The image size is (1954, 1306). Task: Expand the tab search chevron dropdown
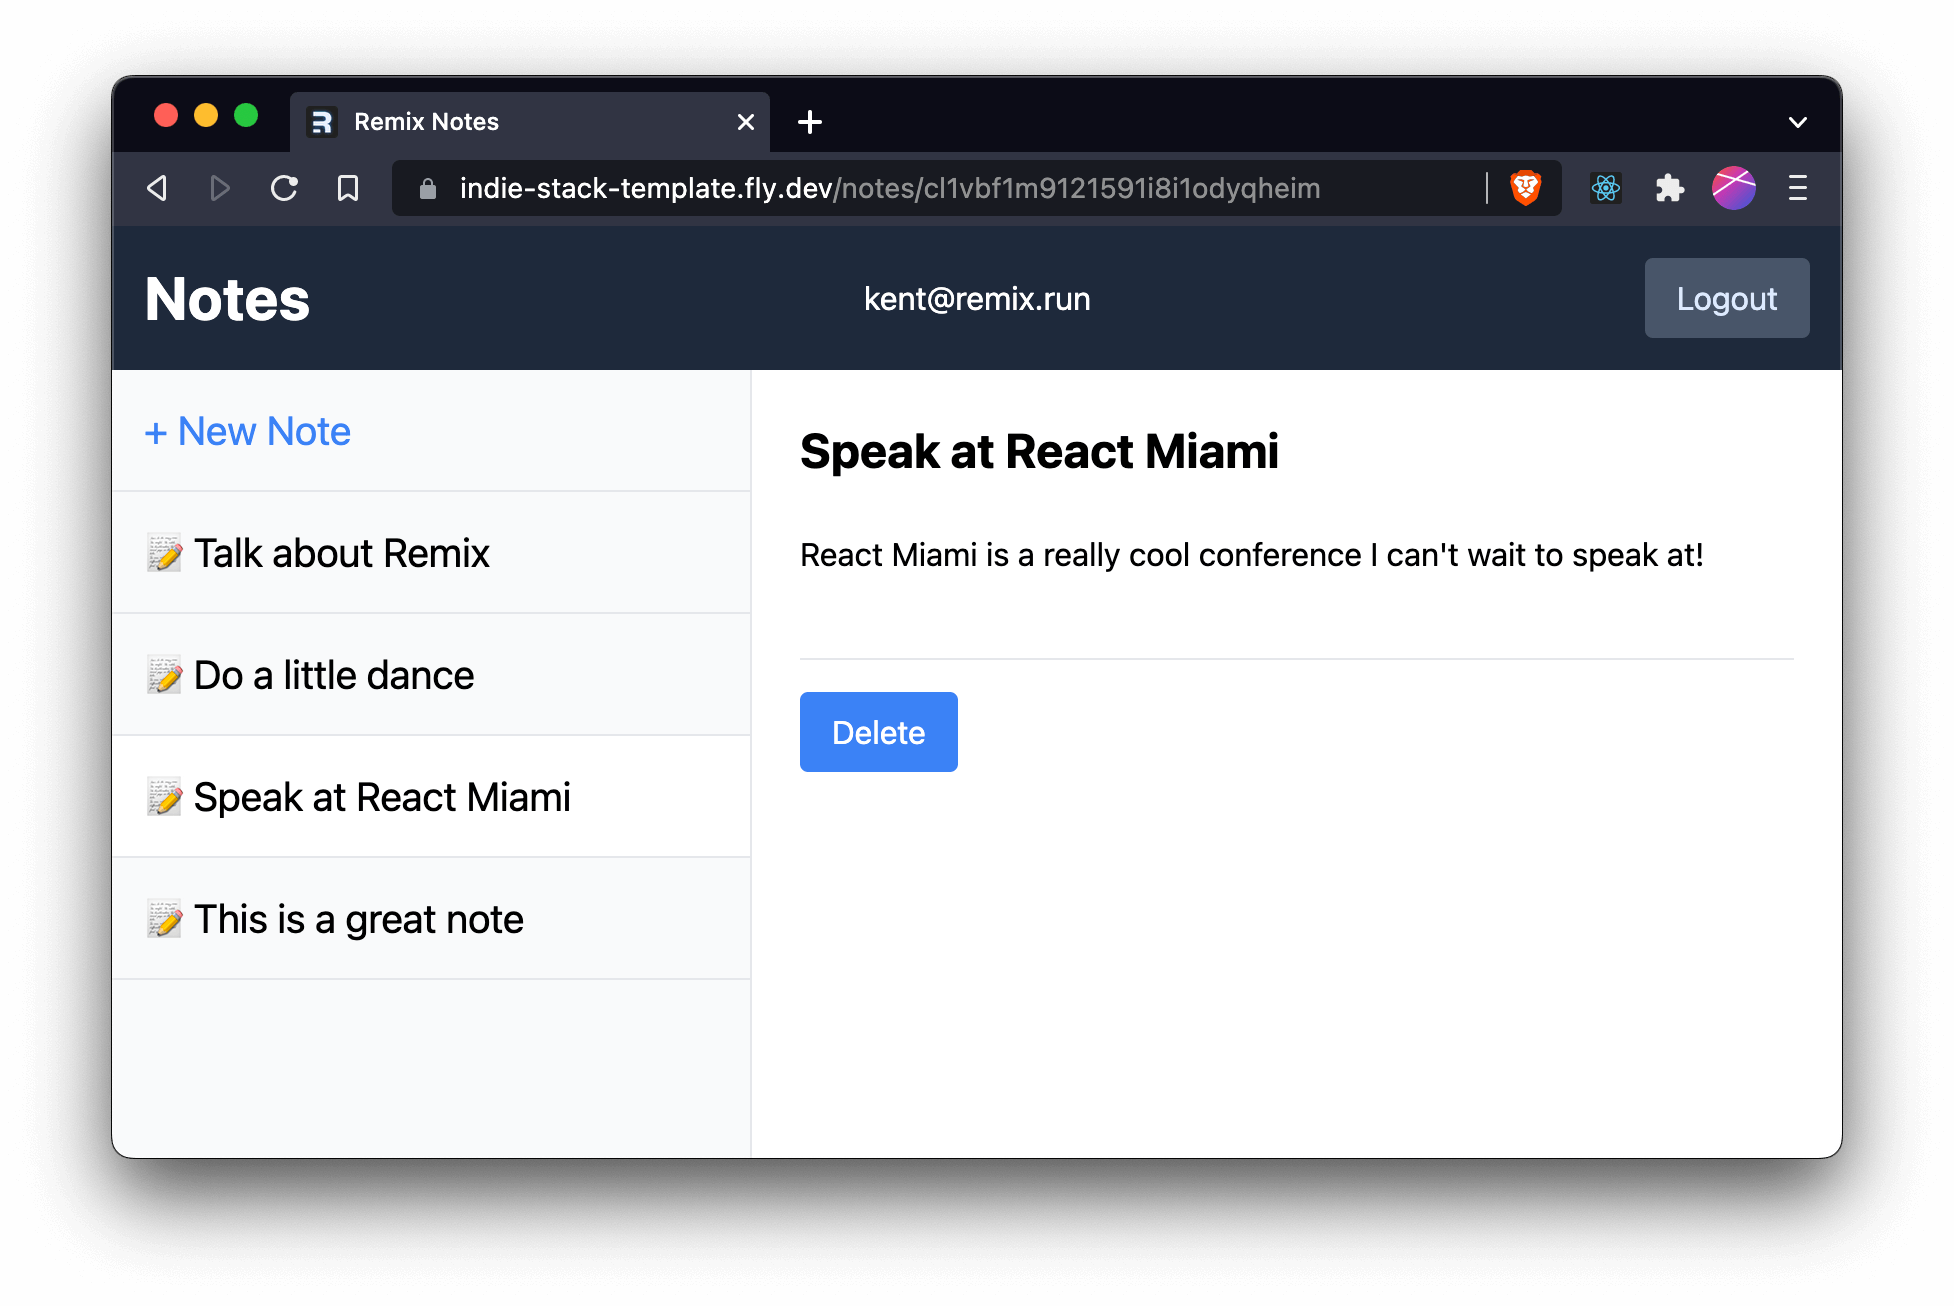click(x=1797, y=122)
